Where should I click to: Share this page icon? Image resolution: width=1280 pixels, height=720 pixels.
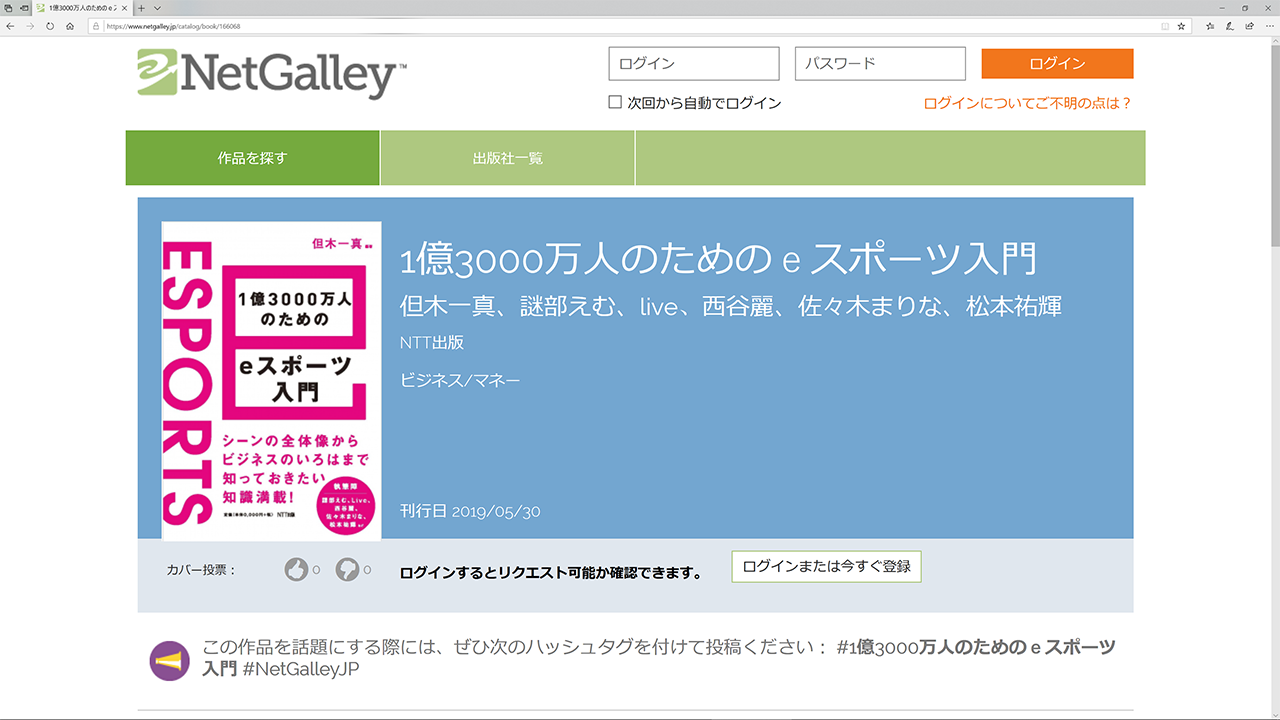[x=1248, y=26]
